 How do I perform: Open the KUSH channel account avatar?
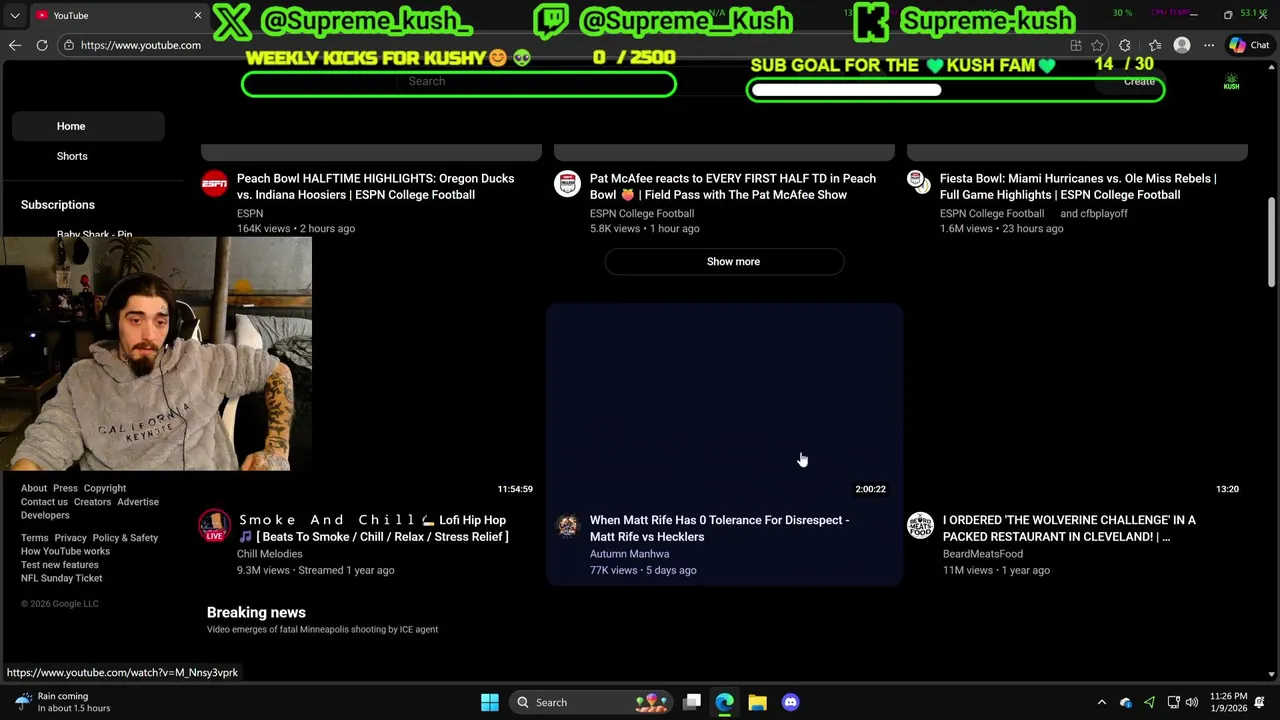1231,82
